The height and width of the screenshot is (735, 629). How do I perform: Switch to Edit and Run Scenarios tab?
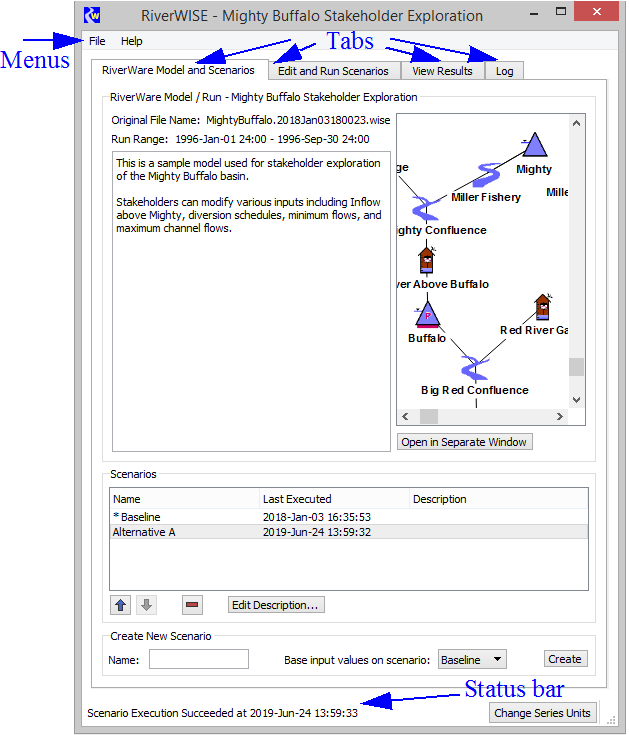pos(333,71)
